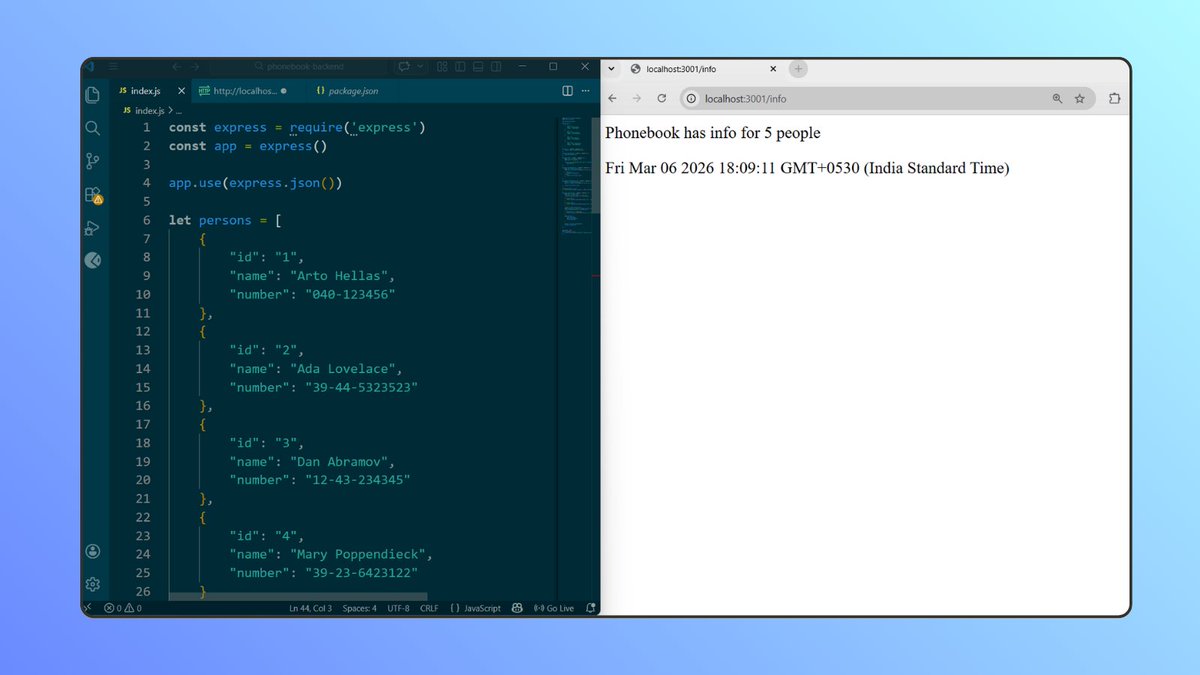Change the CRLF end-of-line sequence
This screenshot has height=675, width=1200.
(x=429, y=608)
